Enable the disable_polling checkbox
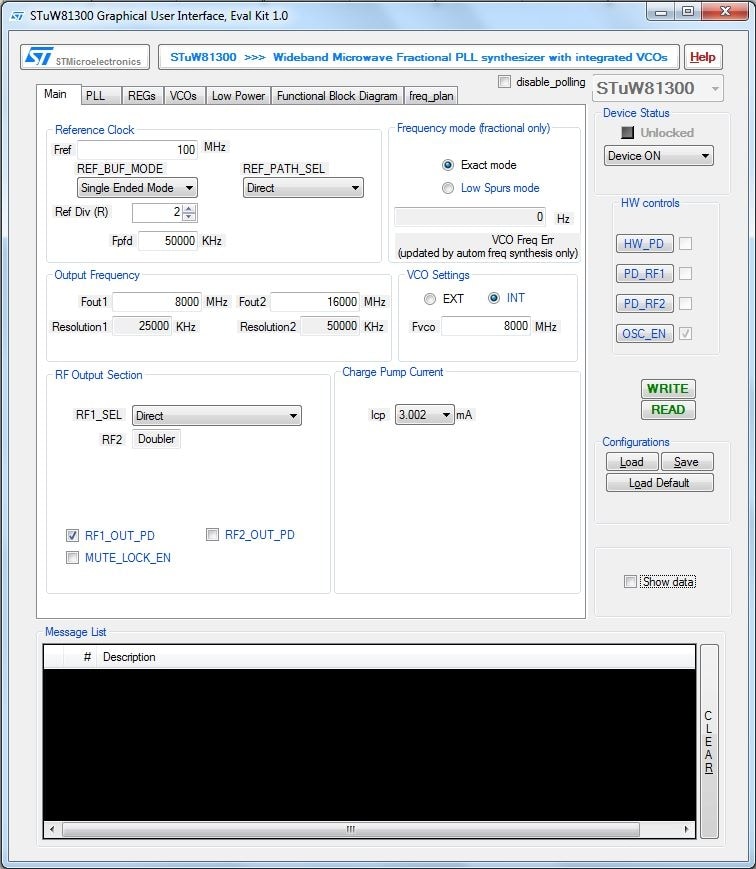 pos(505,82)
